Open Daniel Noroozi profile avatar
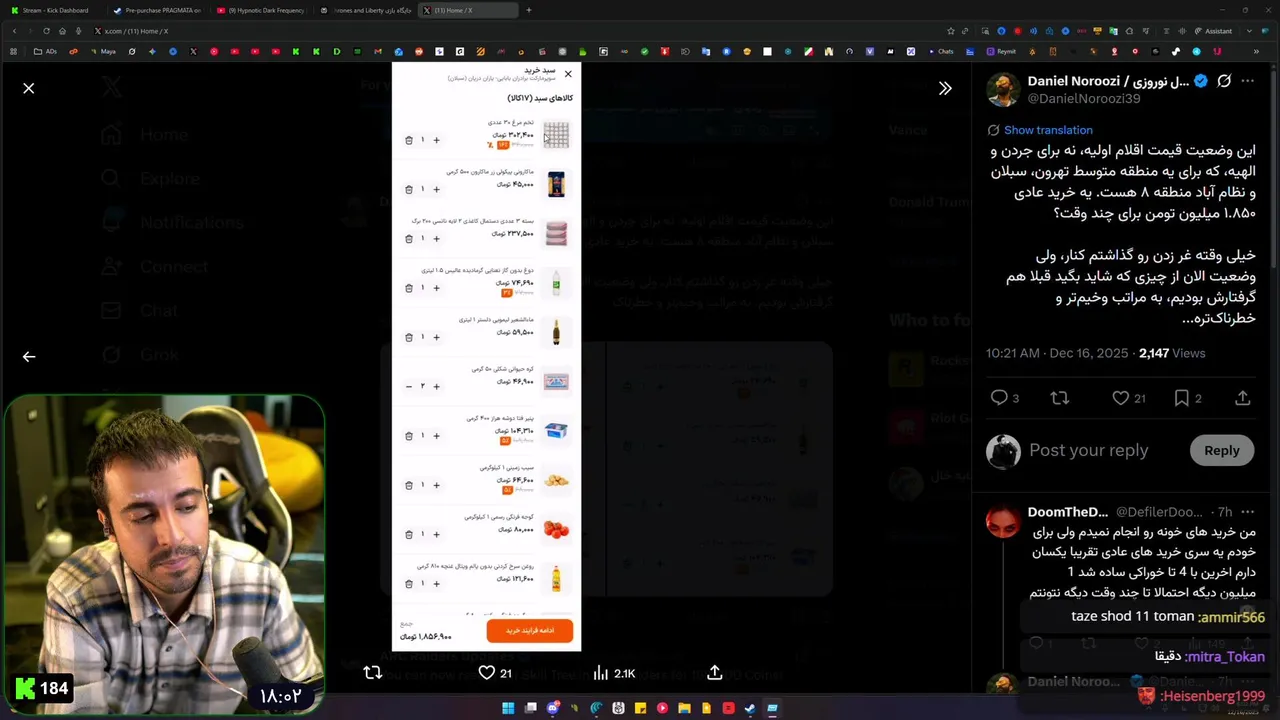This screenshot has width=1280, height=720. (x=1003, y=89)
